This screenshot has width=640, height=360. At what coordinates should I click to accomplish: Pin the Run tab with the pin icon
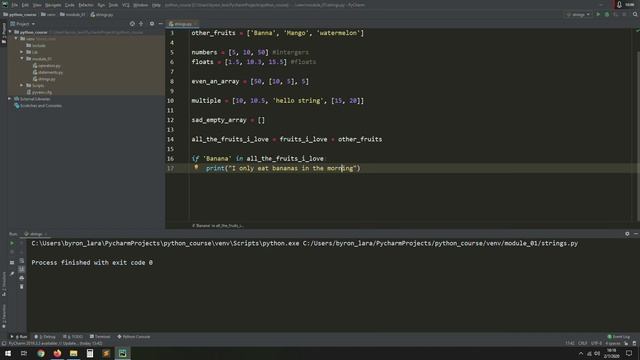(x=12, y=273)
